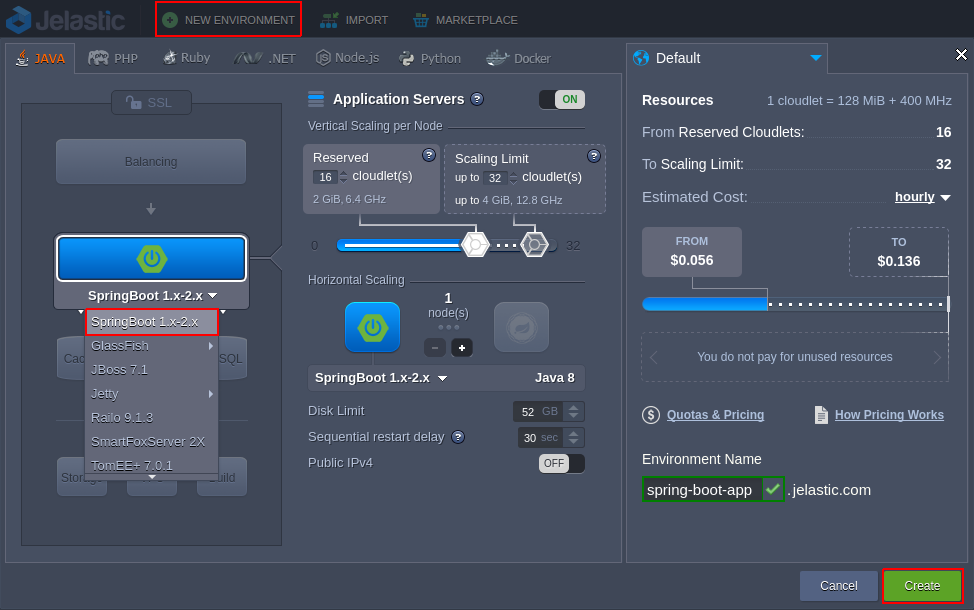Click the Jetty submenu arrow
This screenshot has width=974, height=610.
[211, 394]
